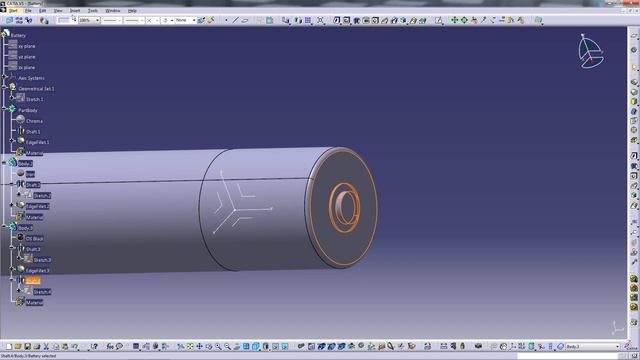Click the orange battery terminal ring
This screenshot has height=360, width=640.
click(x=344, y=207)
